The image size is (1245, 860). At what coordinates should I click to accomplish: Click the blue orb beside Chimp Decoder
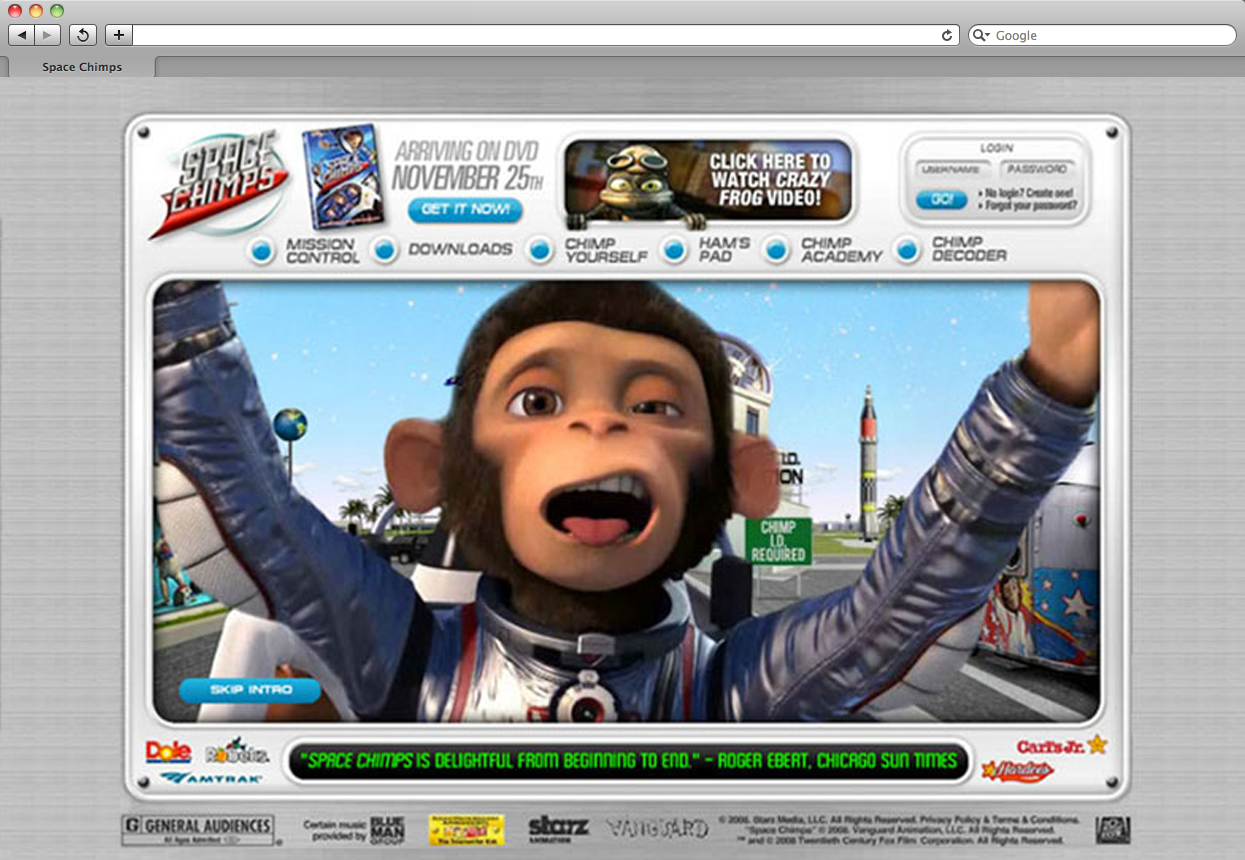(x=907, y=251)
